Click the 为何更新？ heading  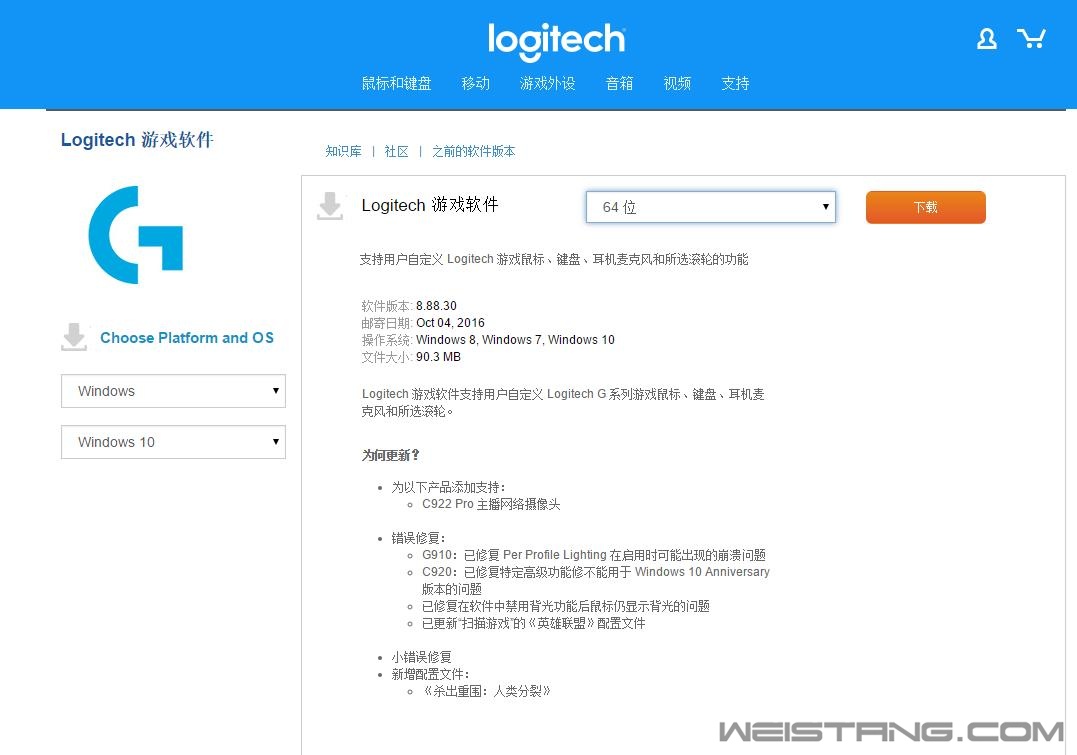tap(390, 455)
